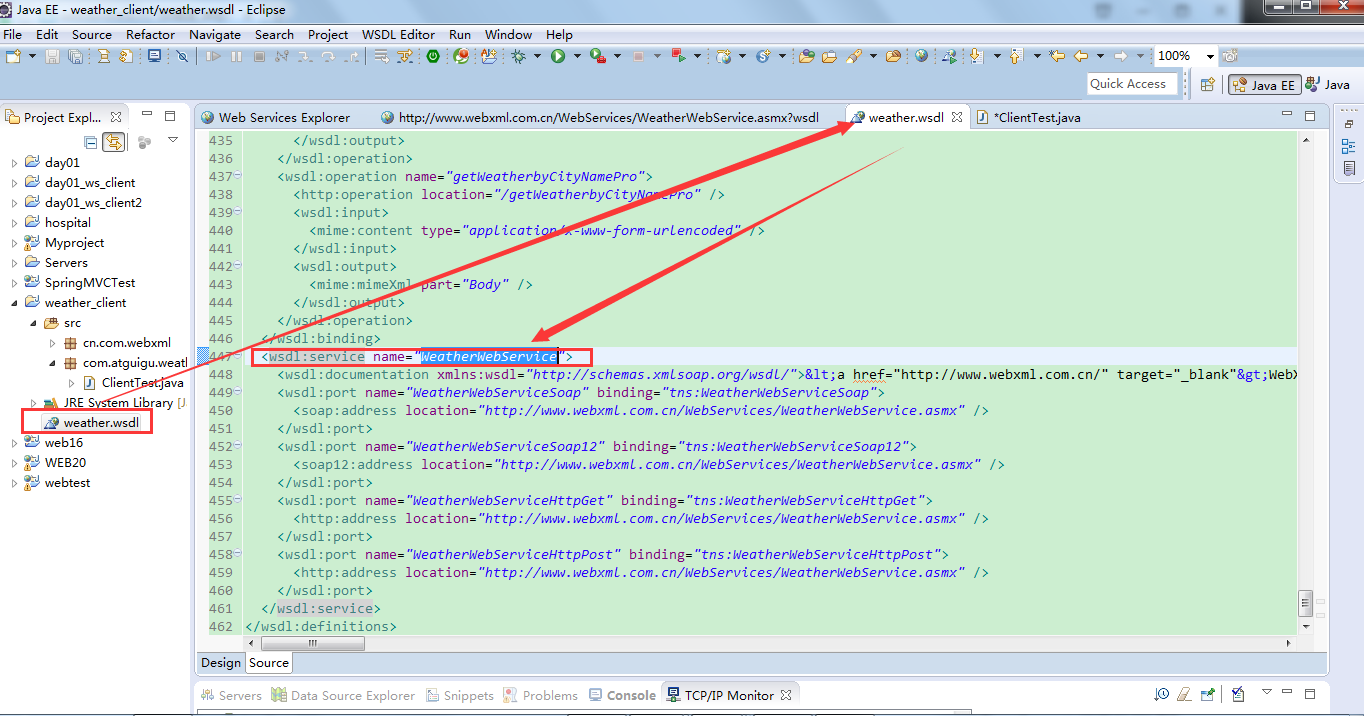
Task: Toggle Link with Editor in Project Explorer
Action: (114, 142)
